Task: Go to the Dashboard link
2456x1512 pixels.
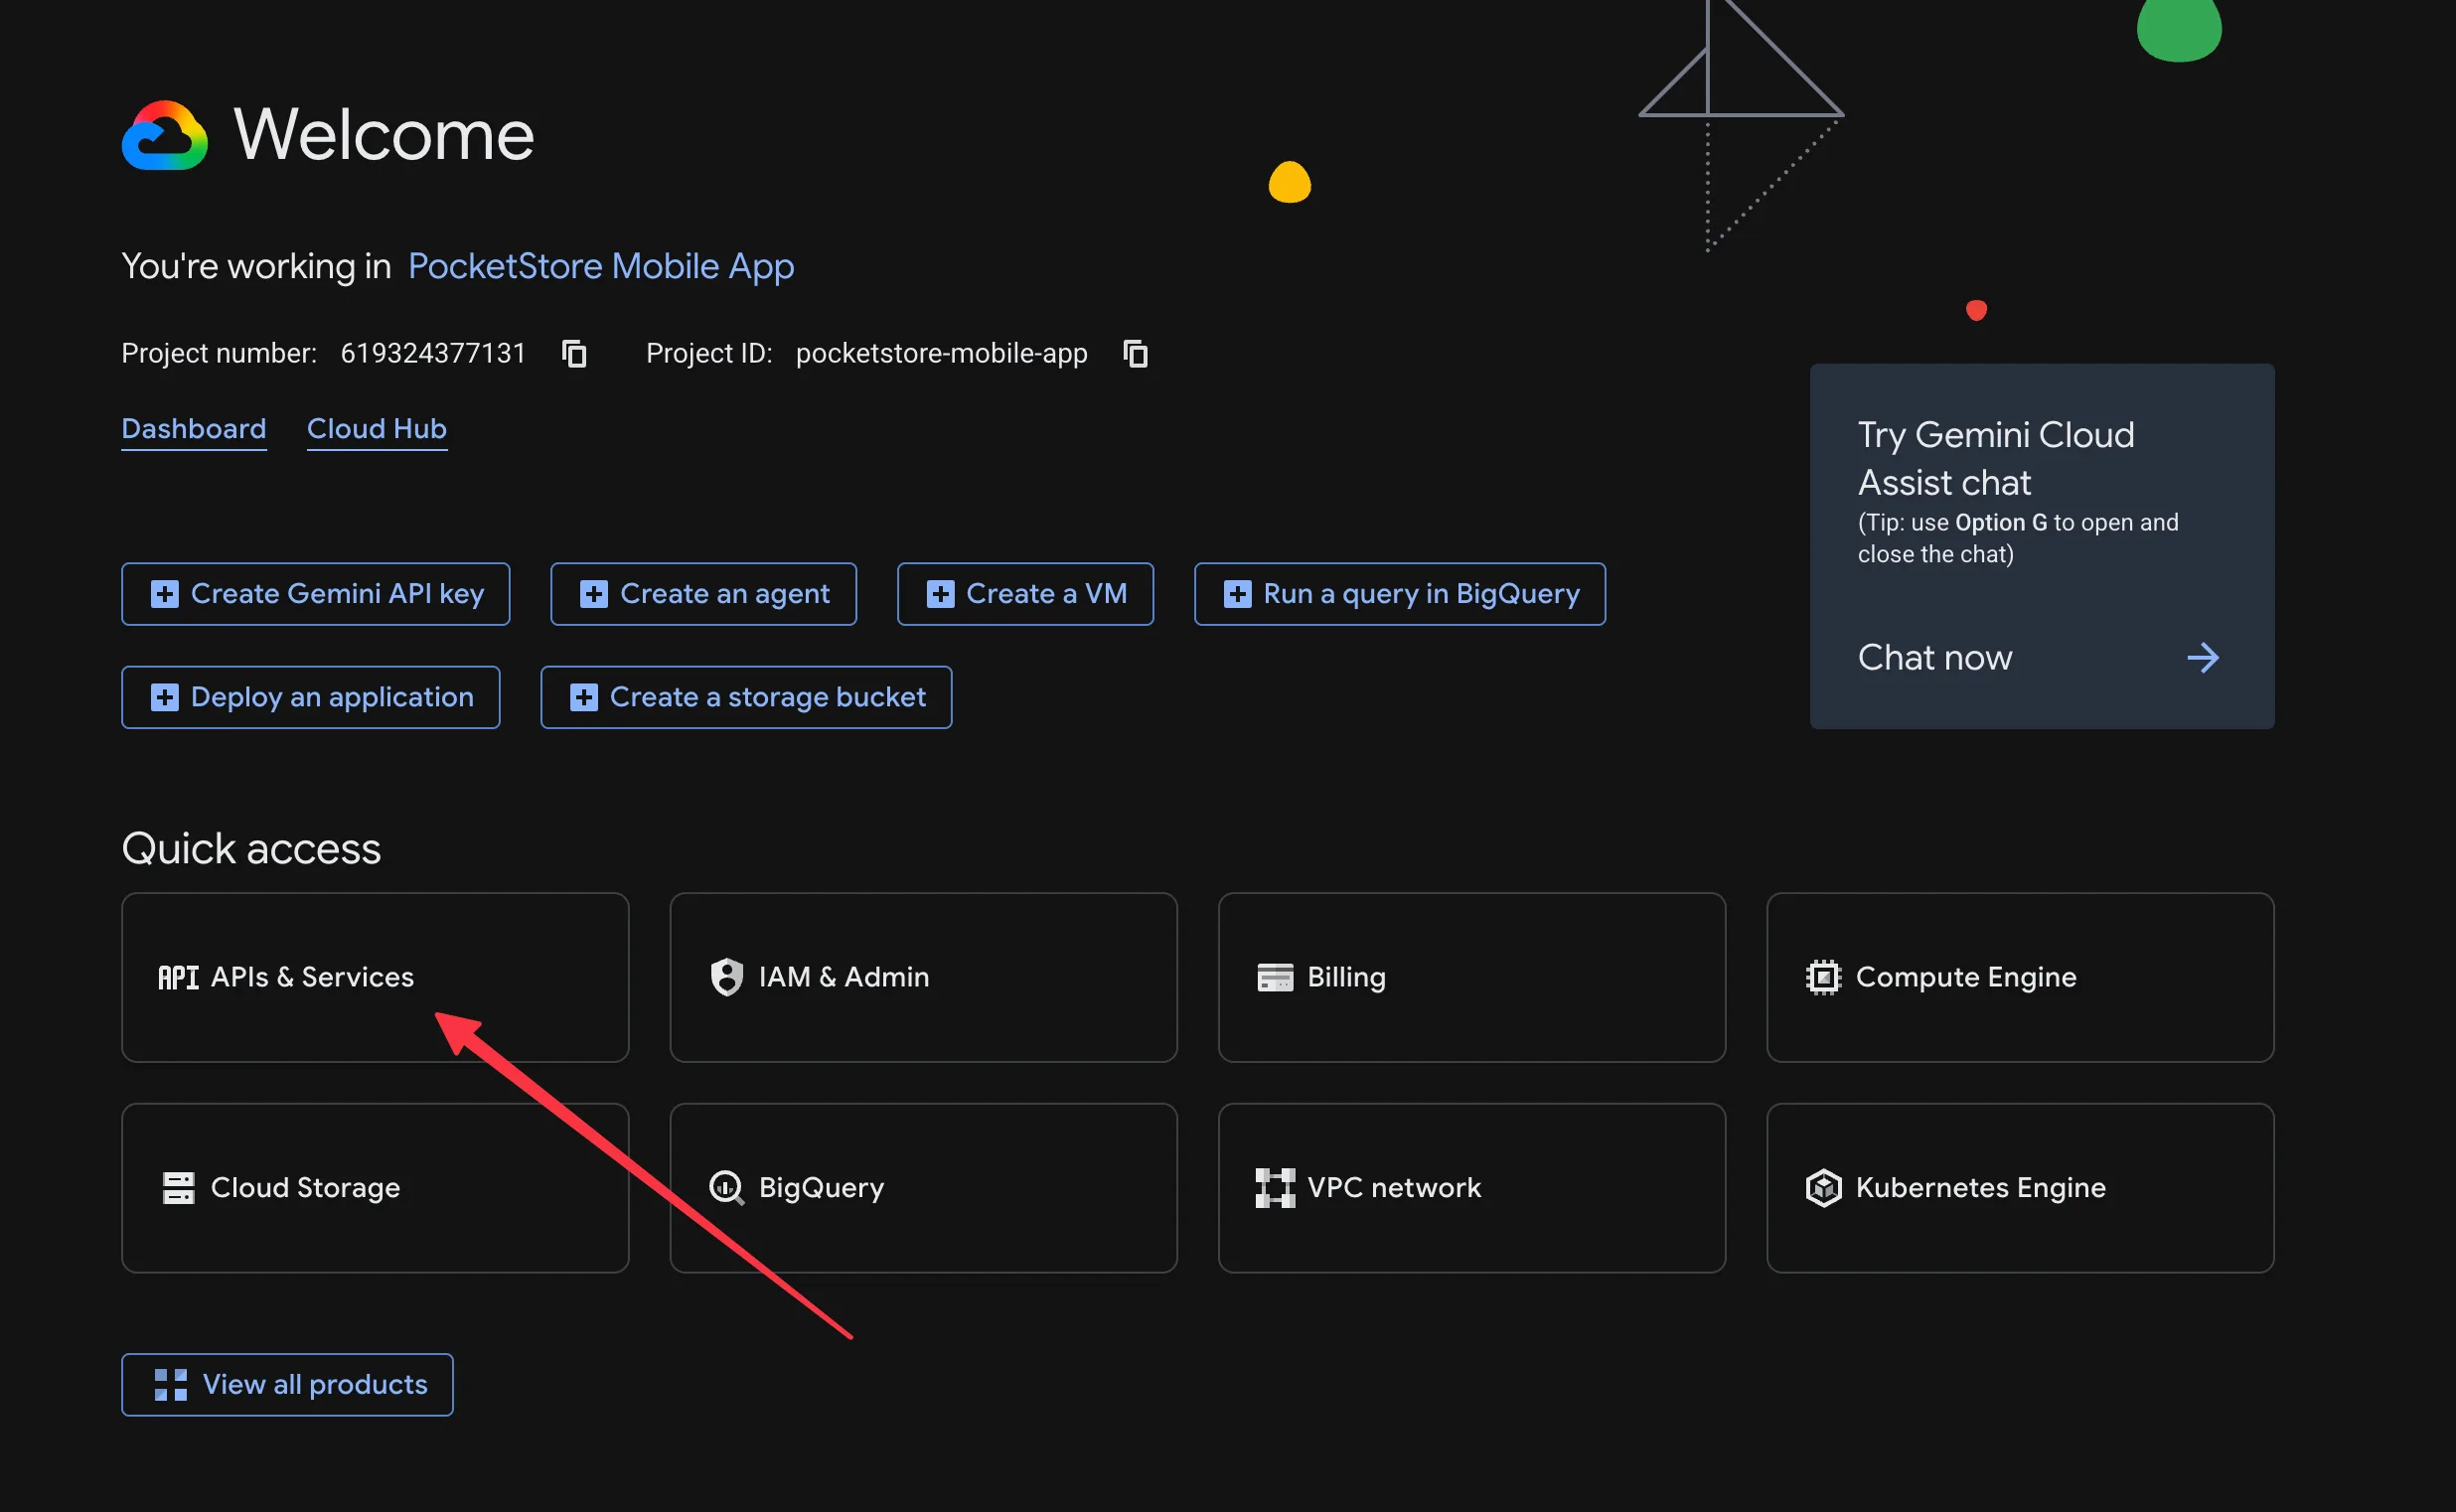Action: pyautogui.click(x=194, y=429)
